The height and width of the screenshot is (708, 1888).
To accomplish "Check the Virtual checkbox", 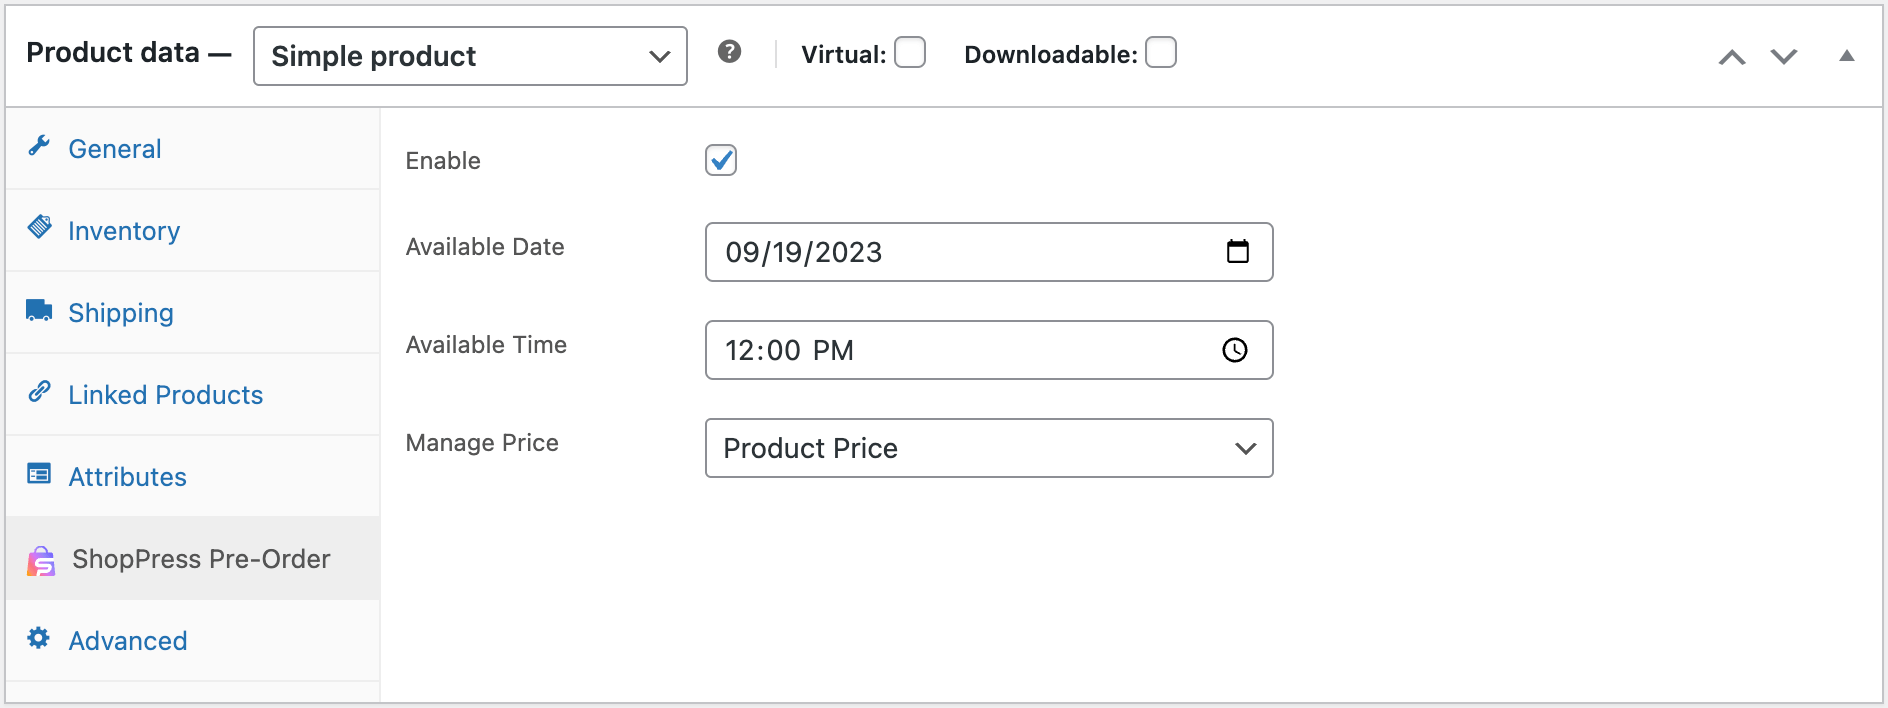I will (910, 52).
